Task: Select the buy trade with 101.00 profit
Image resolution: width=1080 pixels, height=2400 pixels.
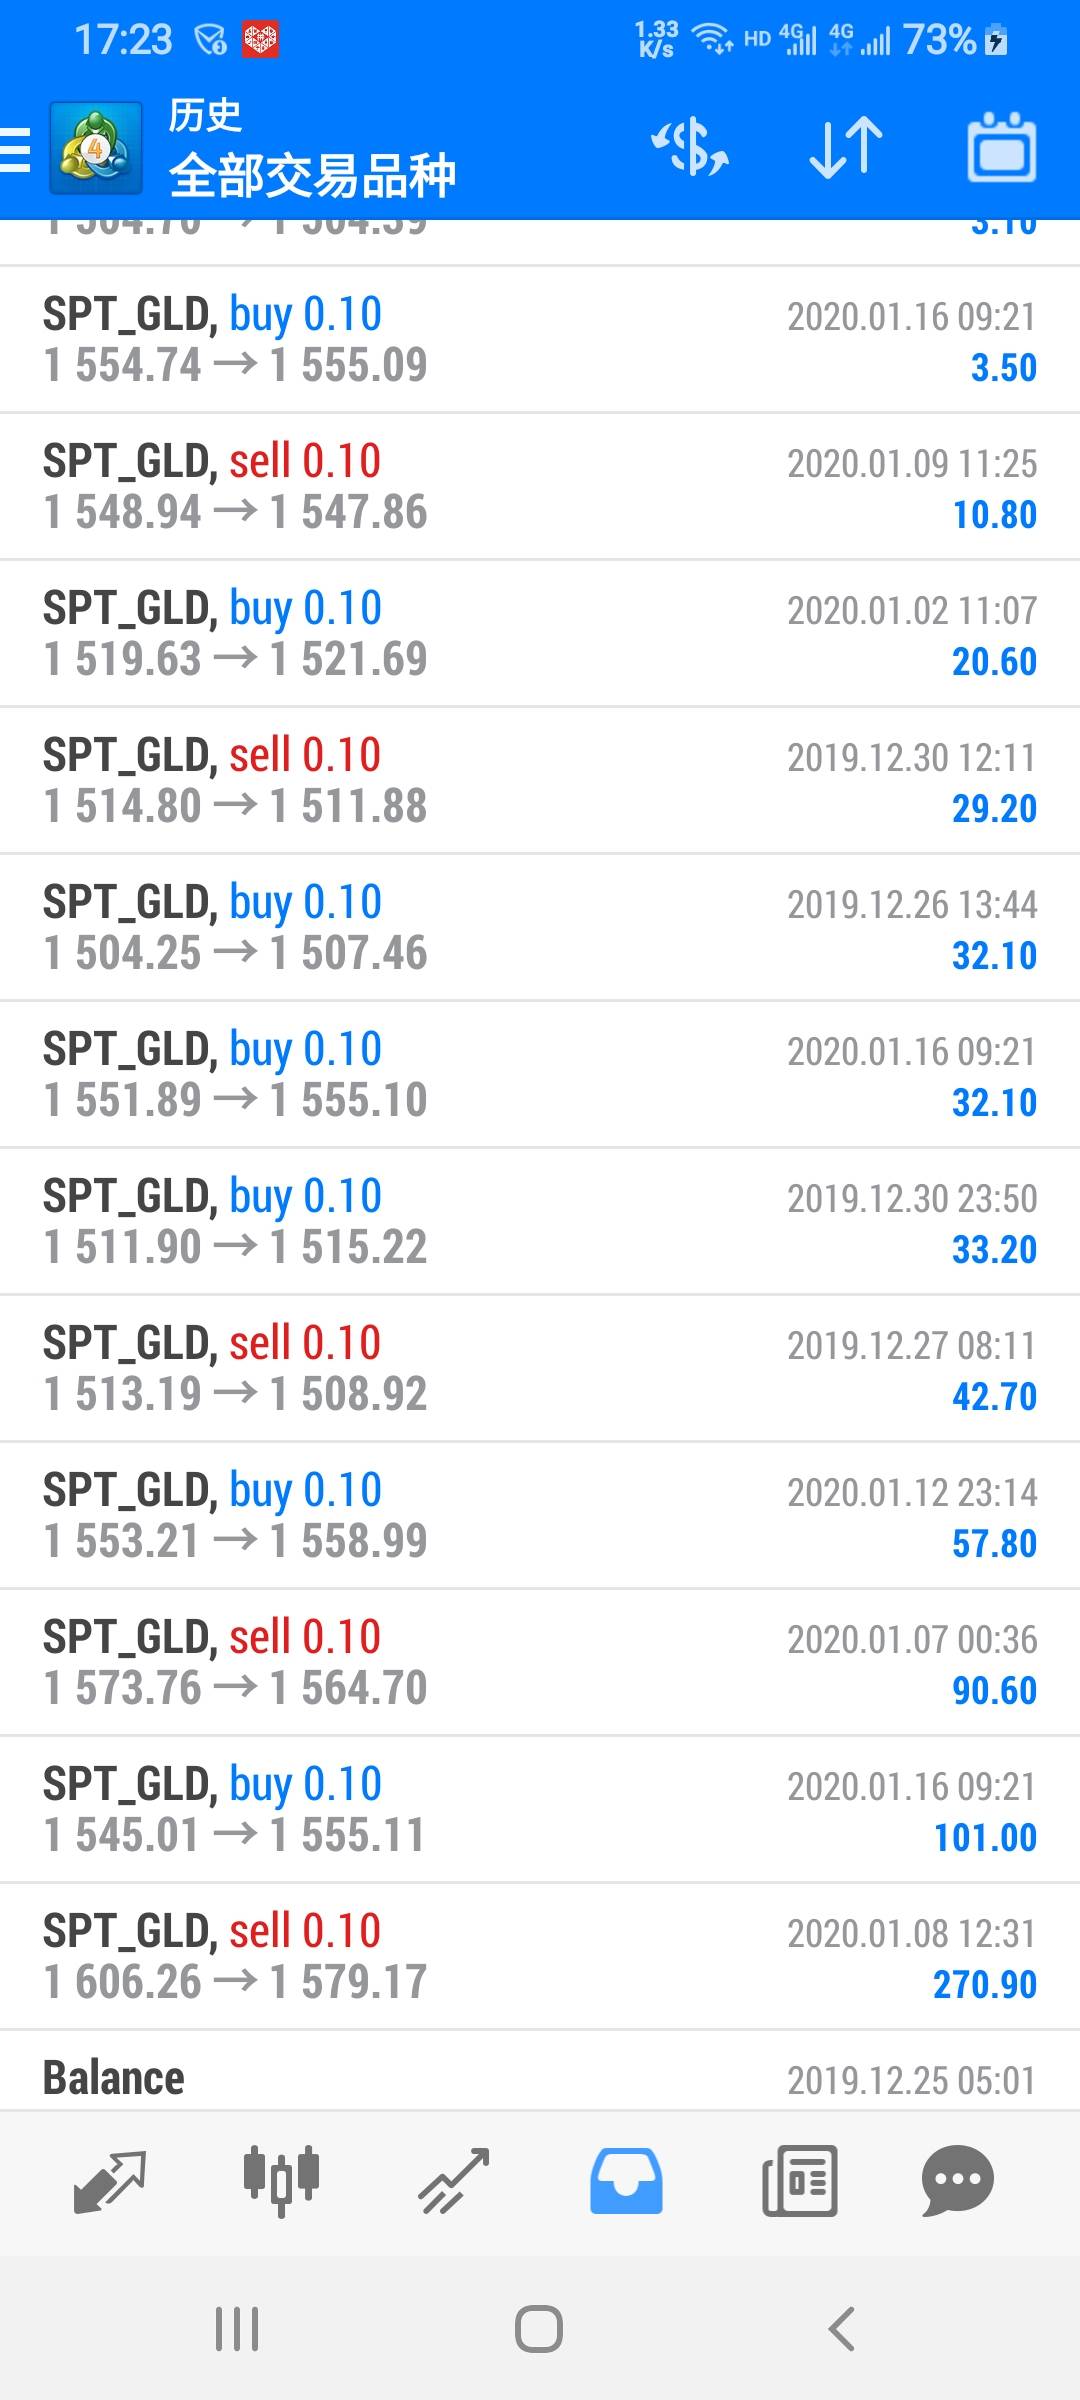Action: (x=540, y=1809)
